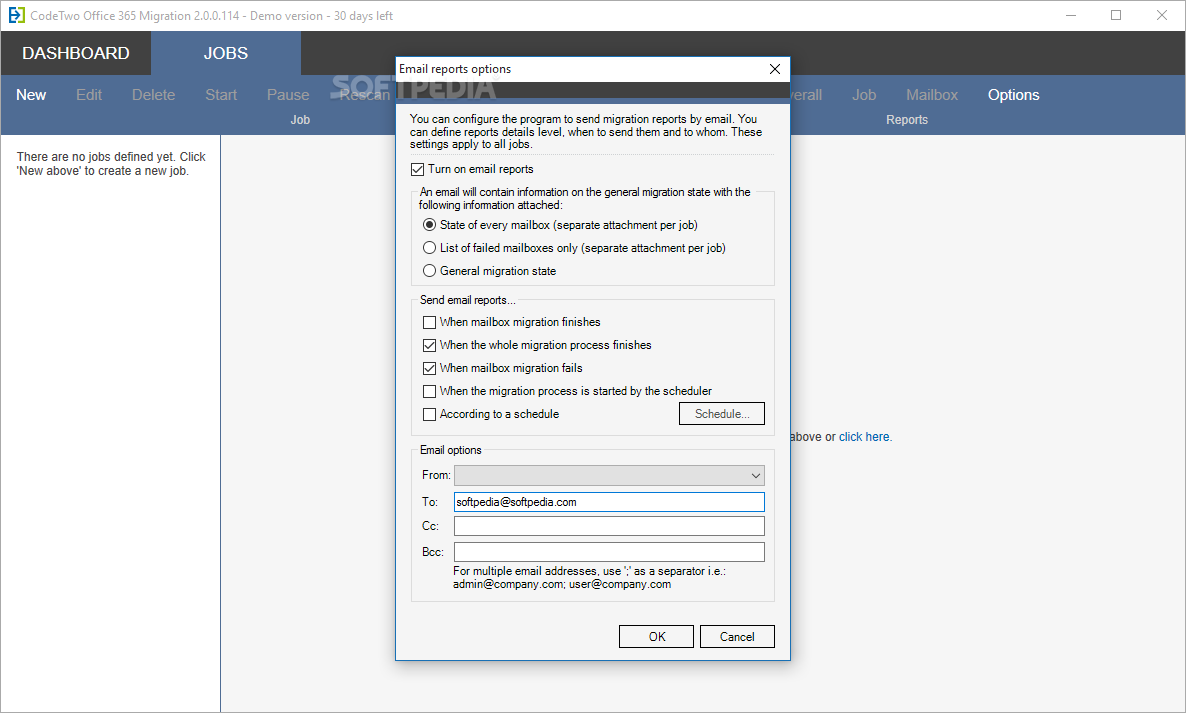Click the Edit toolbar item
Viewport: 1186px width, 713px height.
point(88,95)
